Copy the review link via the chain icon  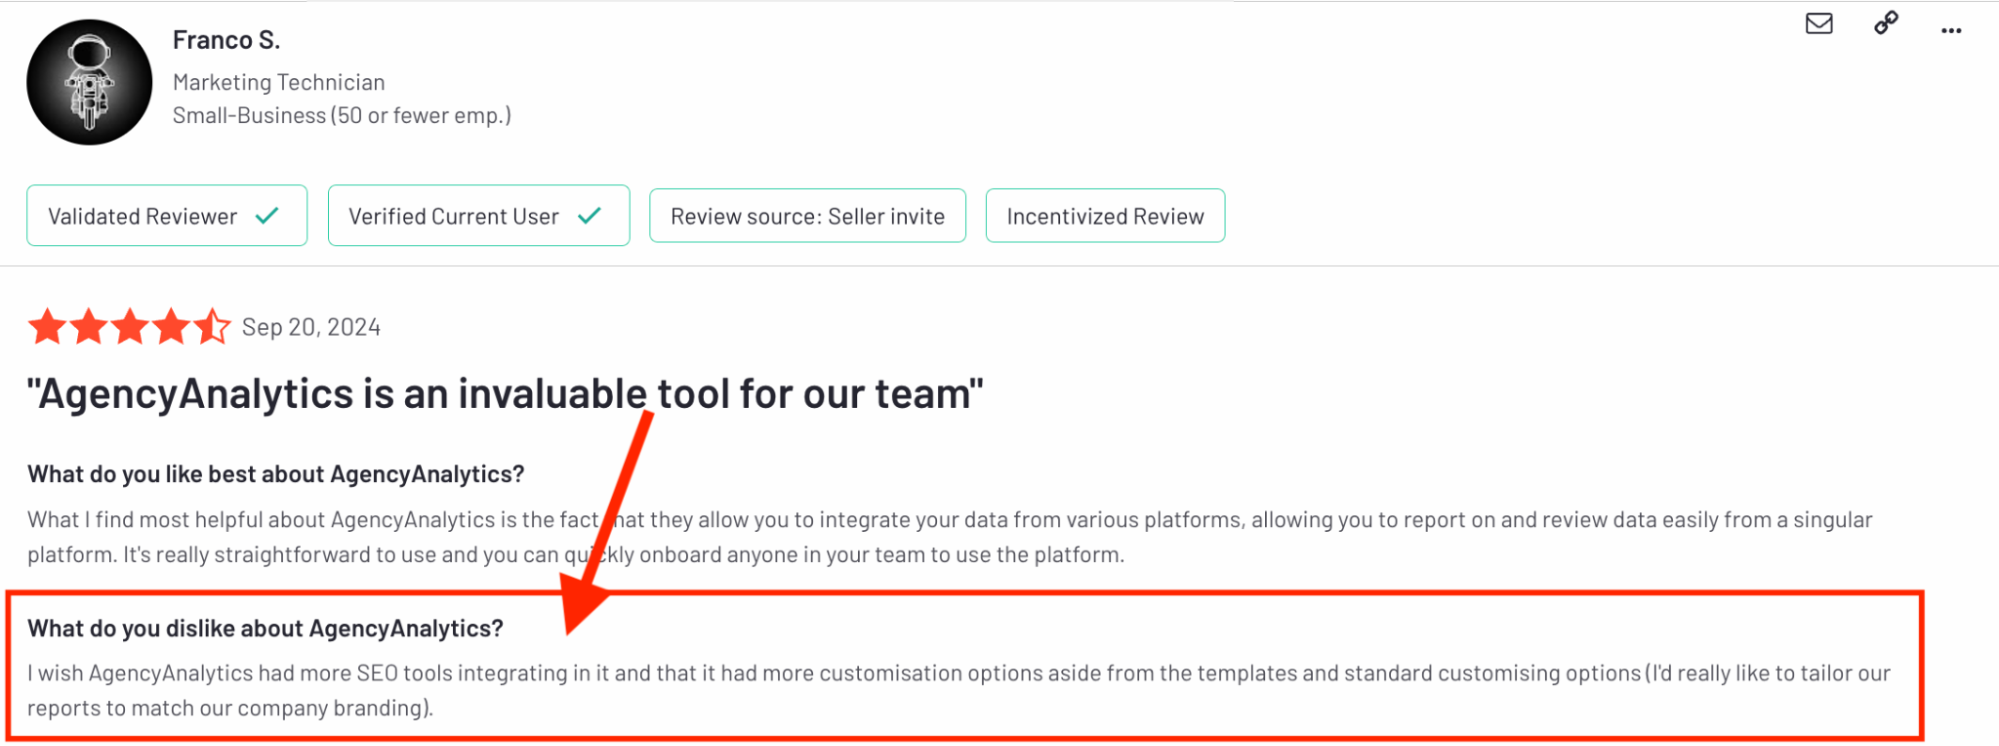tap(1884, 25)
